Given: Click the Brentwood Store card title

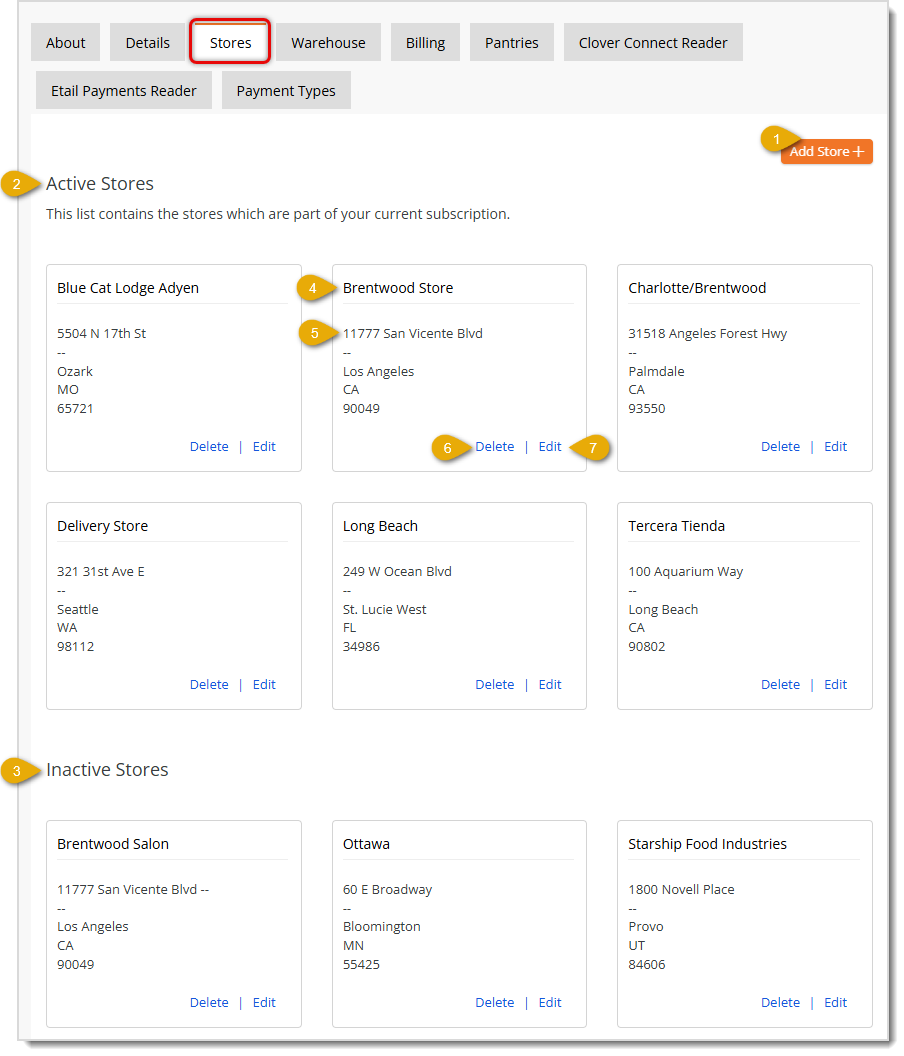Looking at the screenshot, I should [397, 288].
